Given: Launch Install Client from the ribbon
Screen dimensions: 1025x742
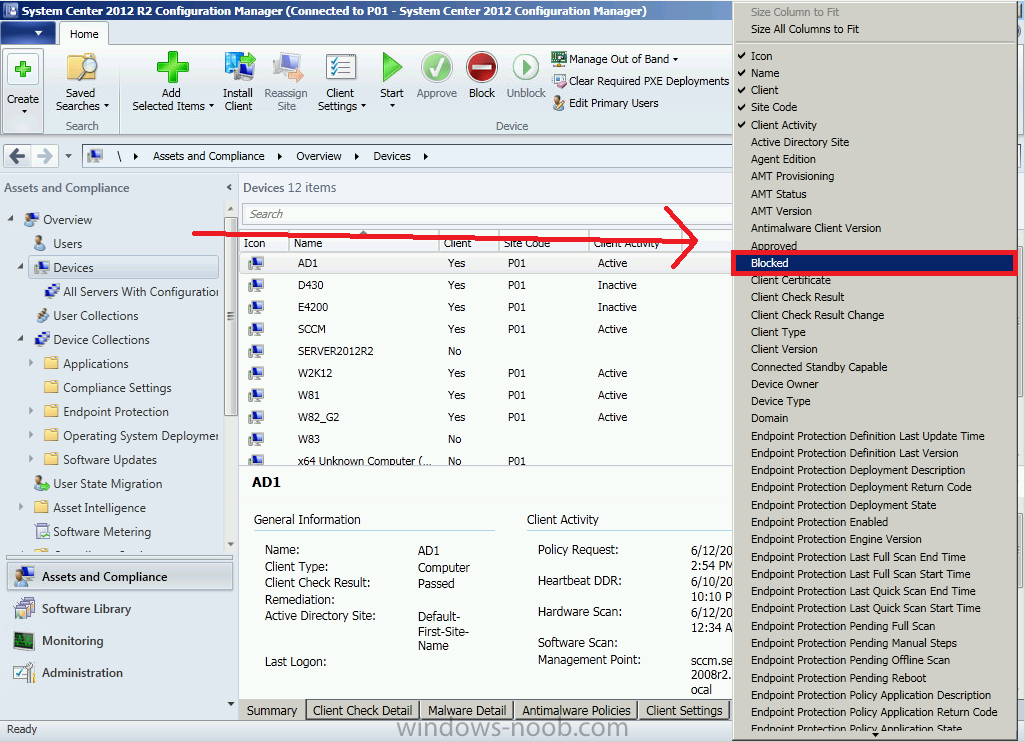Looking at the screenshot, I should coord(238,82).
